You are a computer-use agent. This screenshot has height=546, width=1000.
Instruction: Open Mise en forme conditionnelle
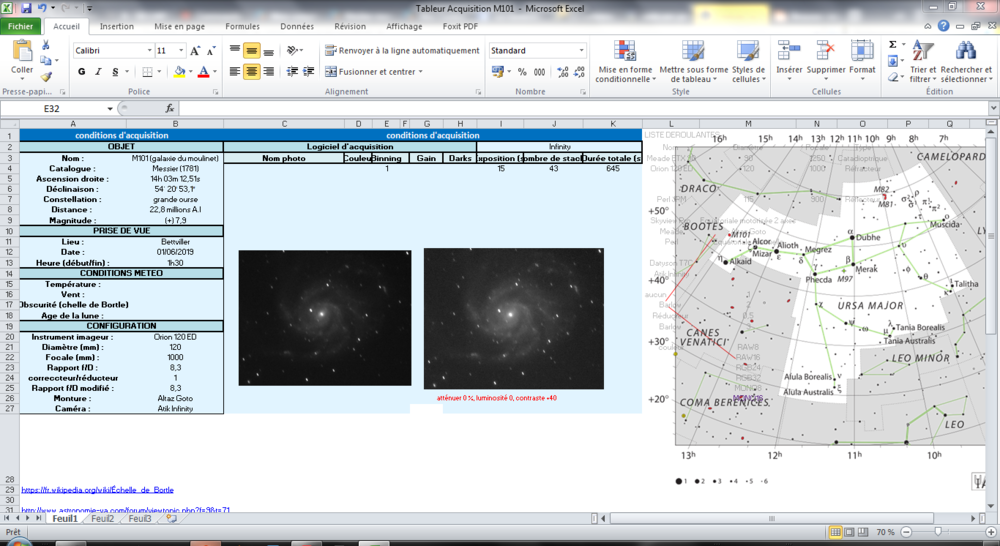coord(625,61)
